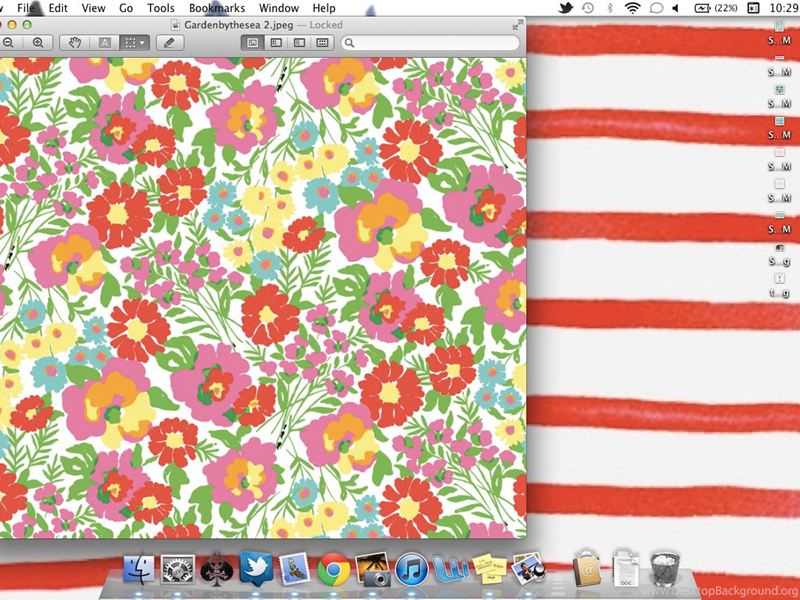
Task: Select the Move hand tool
Action: 76,43
